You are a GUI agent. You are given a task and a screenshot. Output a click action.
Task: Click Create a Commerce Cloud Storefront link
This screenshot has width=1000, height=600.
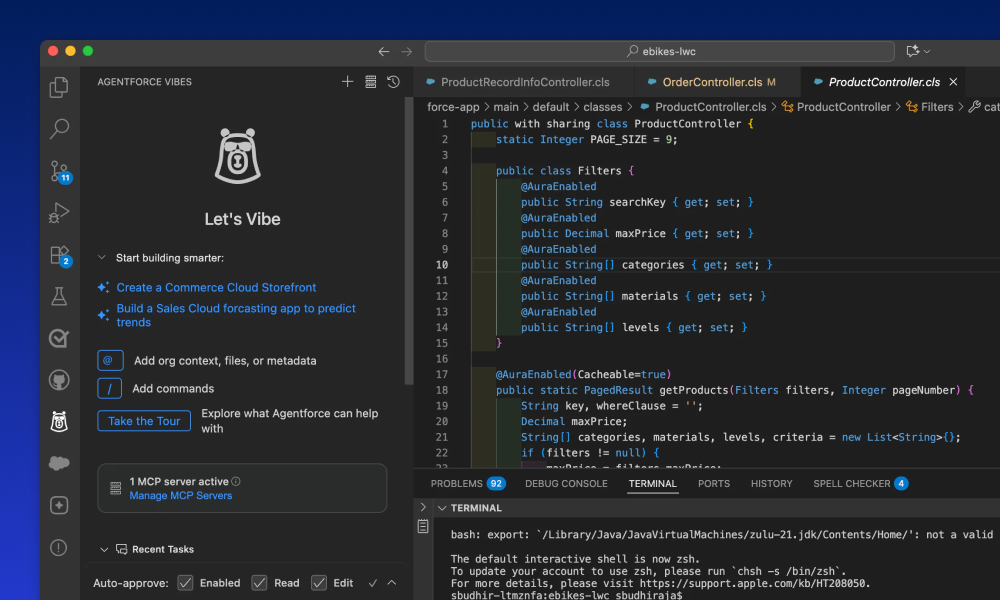[x=216, y=288]
